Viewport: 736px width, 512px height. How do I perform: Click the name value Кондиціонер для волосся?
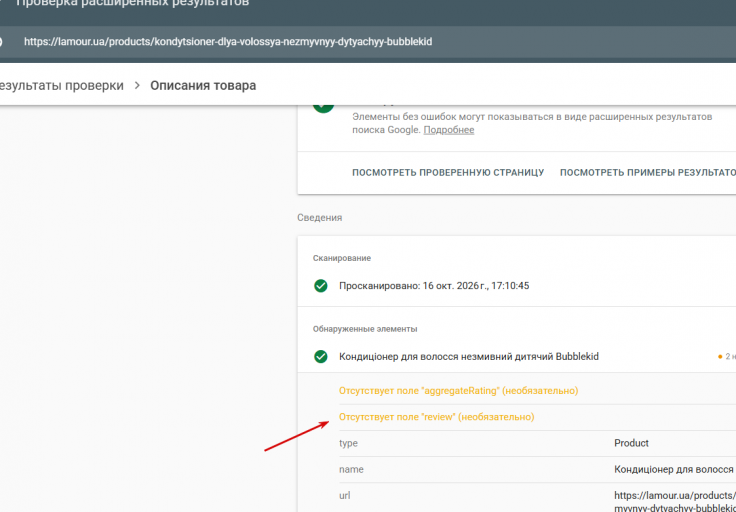[674, 469]
